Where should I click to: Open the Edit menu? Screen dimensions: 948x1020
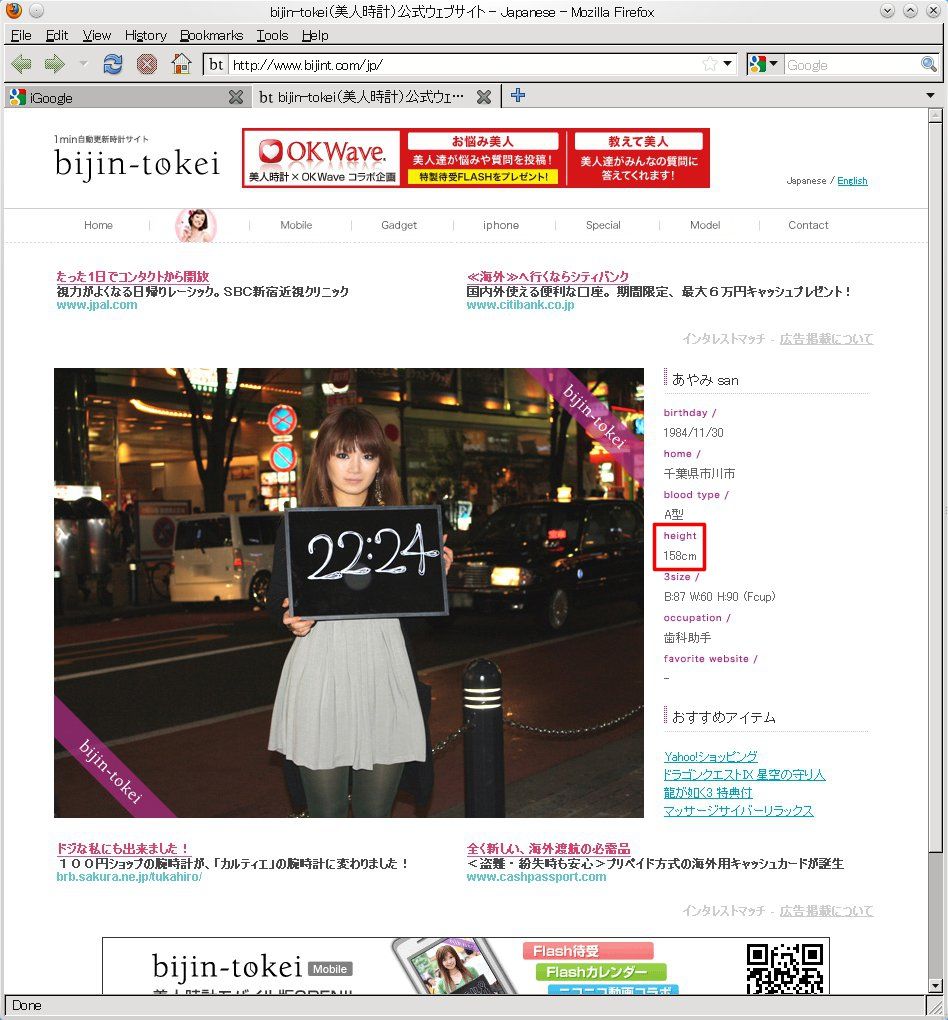(x=57, y=35)
